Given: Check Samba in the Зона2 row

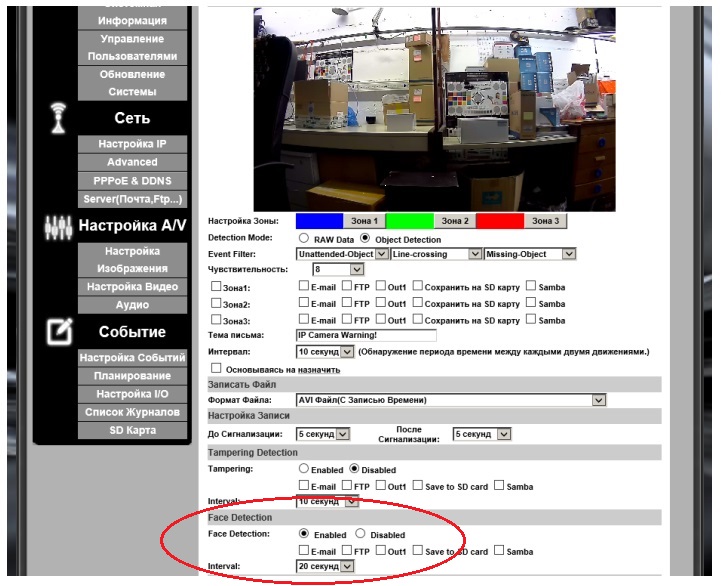Looking at the screenshot, I should tap(531, 302).
